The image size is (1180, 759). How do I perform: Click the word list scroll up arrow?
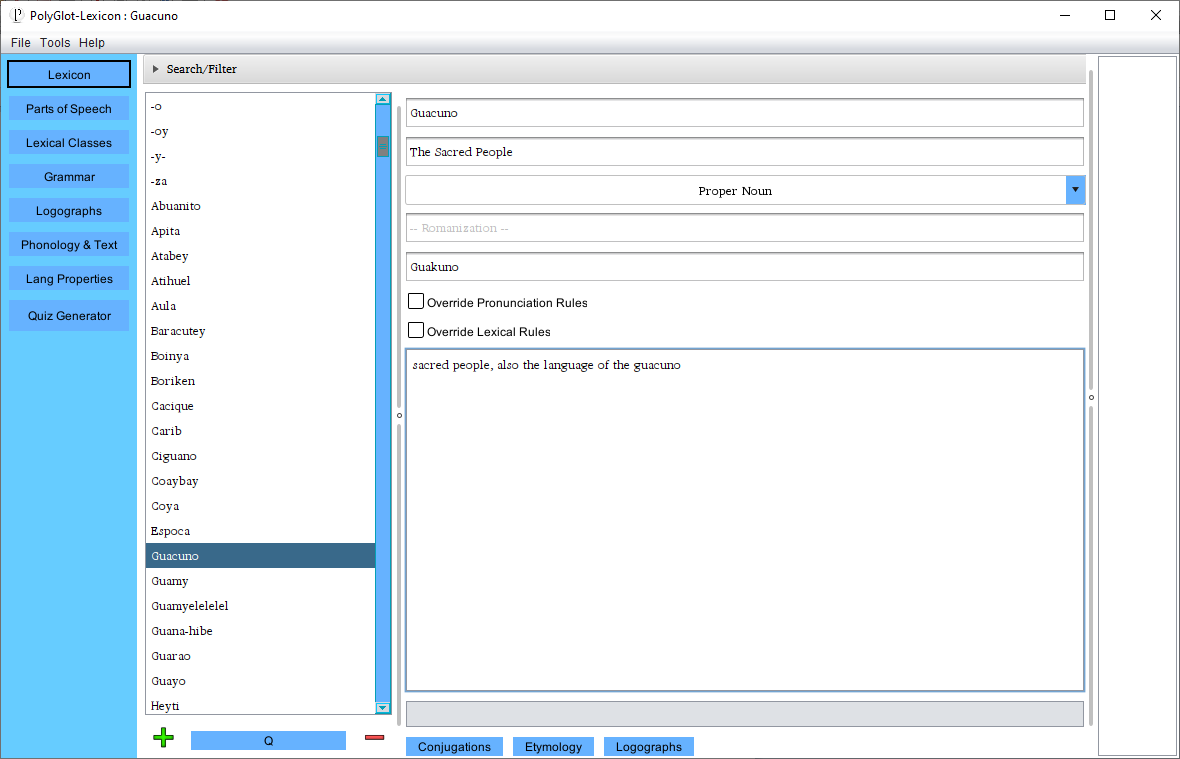(382, 99)
